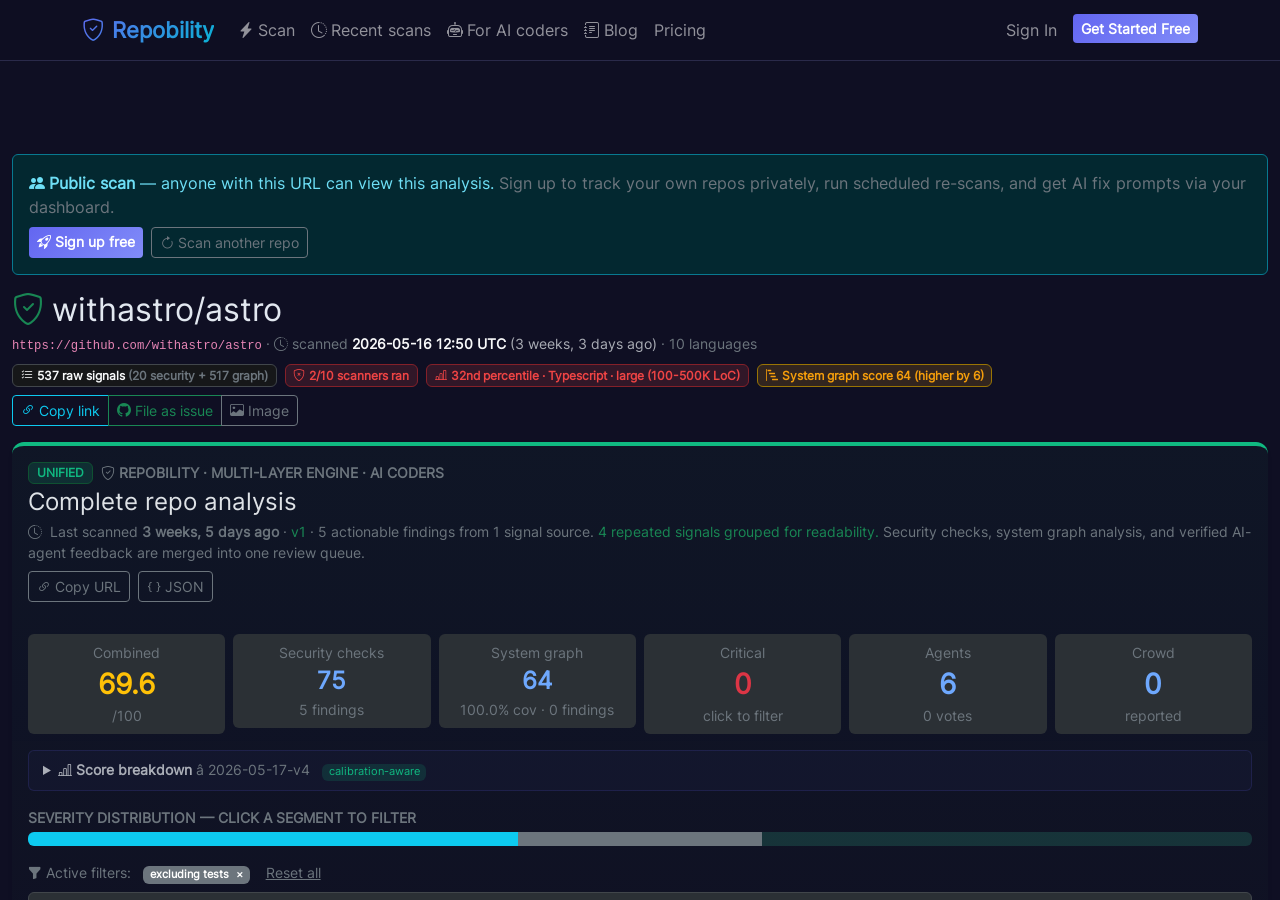Click the Agents 6 card
The image size is (1280, 900).
(x=948, y=684)
